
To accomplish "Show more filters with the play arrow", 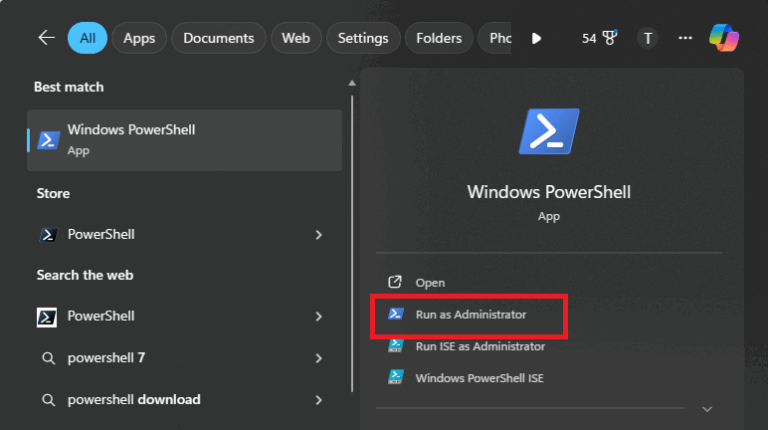I will (x=536, y=38).
